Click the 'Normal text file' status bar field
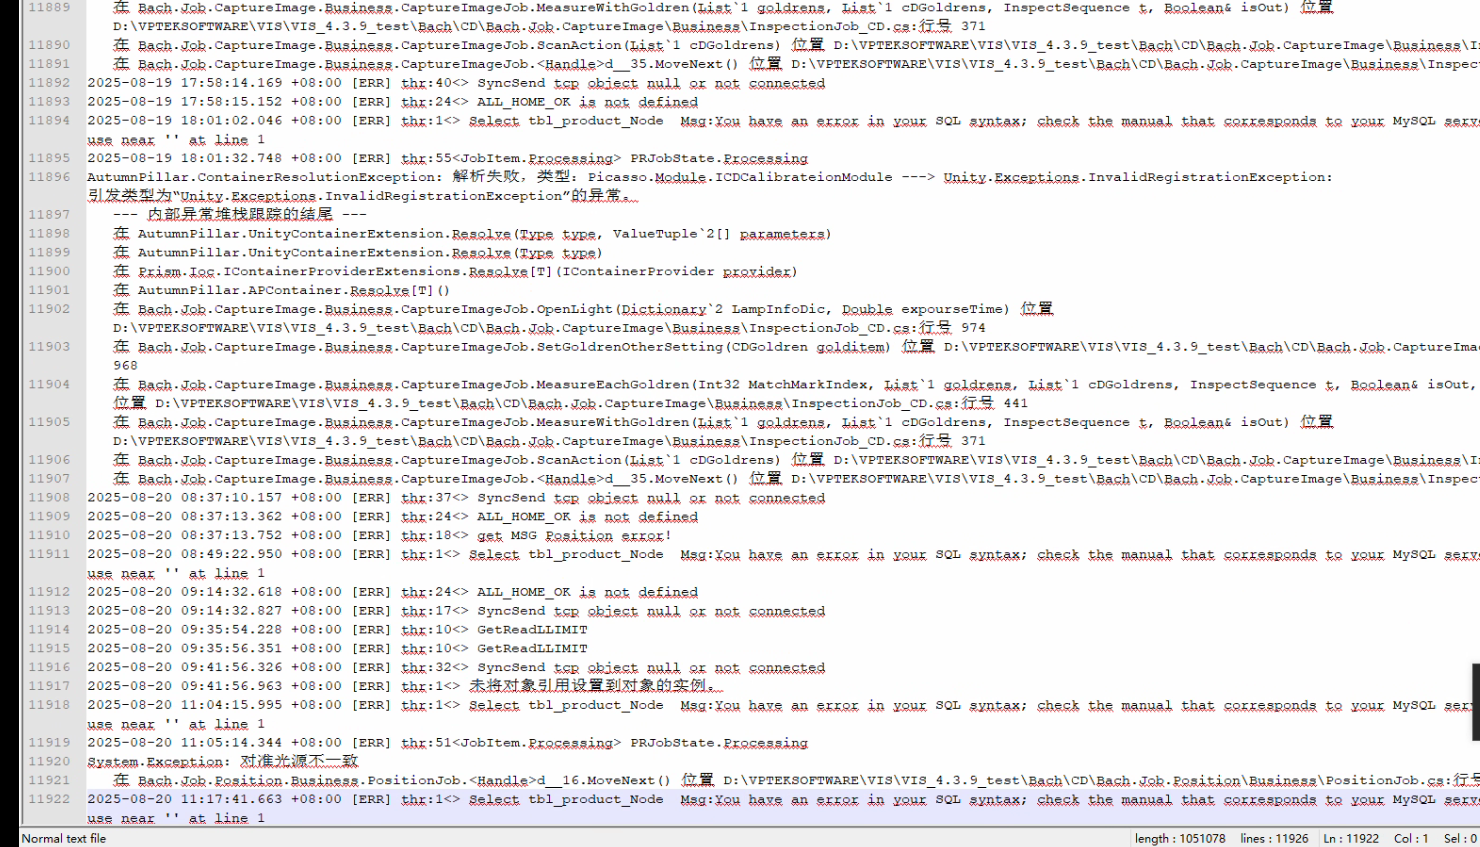 tap(64, 839)
